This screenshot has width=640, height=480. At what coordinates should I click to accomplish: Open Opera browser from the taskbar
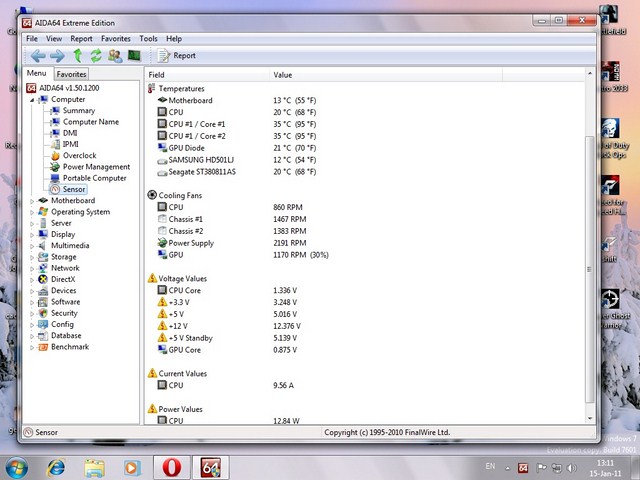coord(172,468)
